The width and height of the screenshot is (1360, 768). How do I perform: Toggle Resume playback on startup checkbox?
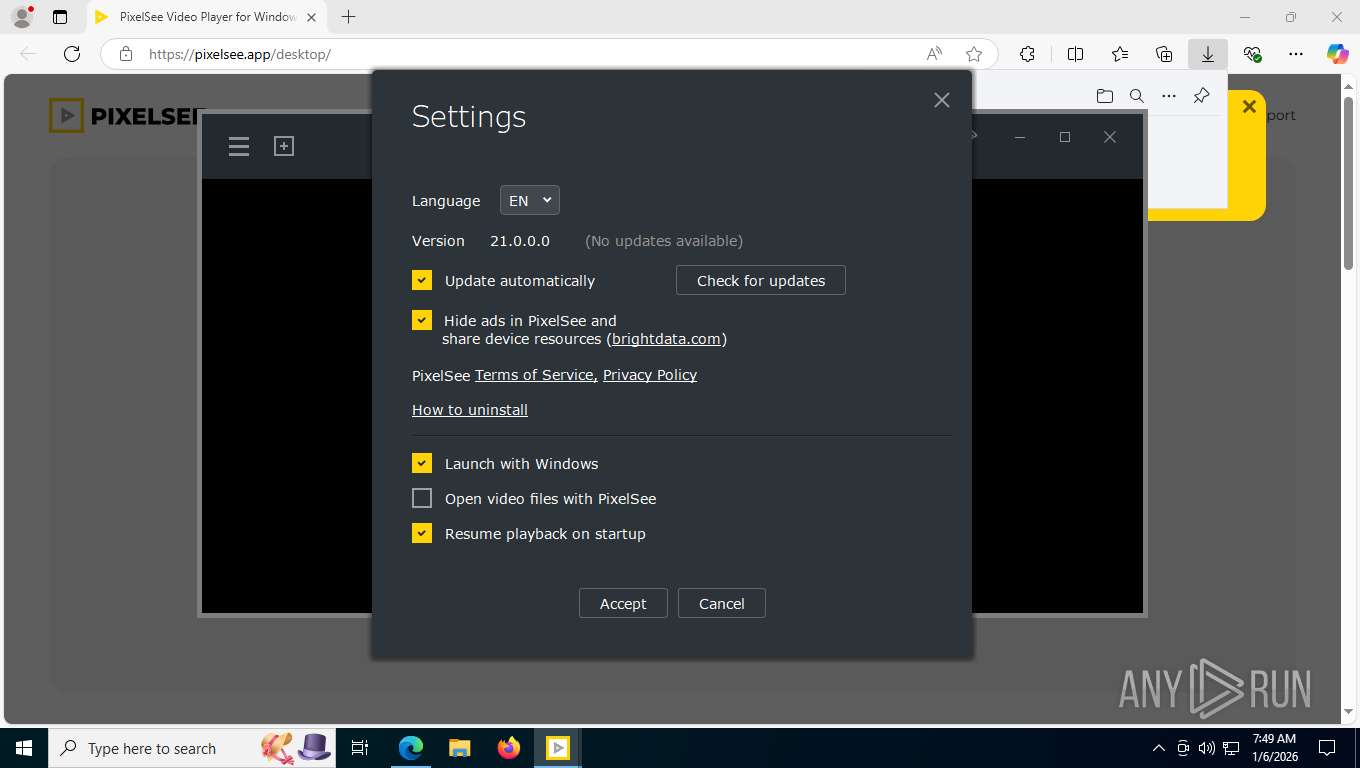pyautogui.click(x=422, y=534)
